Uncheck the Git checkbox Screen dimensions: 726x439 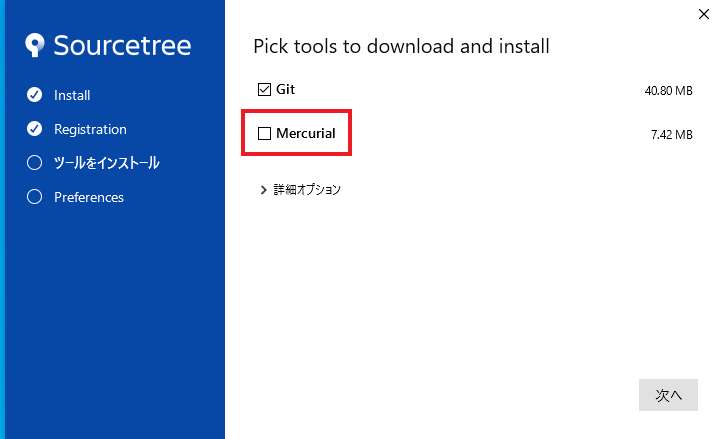[264, 89]
